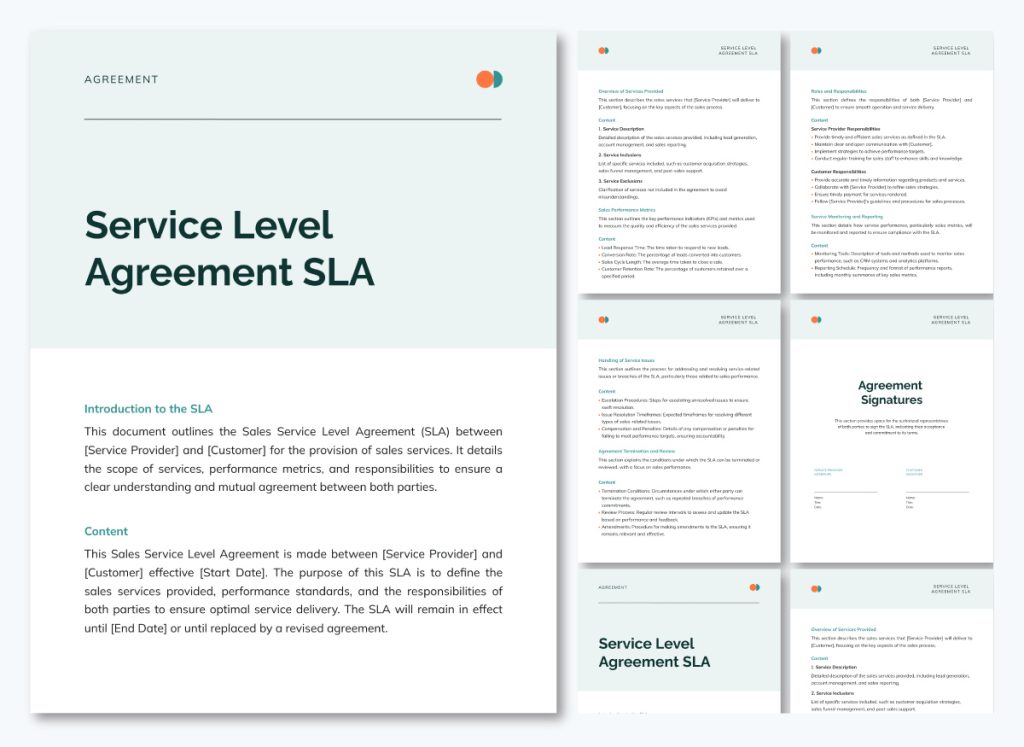This screenshot has width=1024, height=747.
Task: Click the logo on the Handling of Service Issues page
Action: (602, 319)
